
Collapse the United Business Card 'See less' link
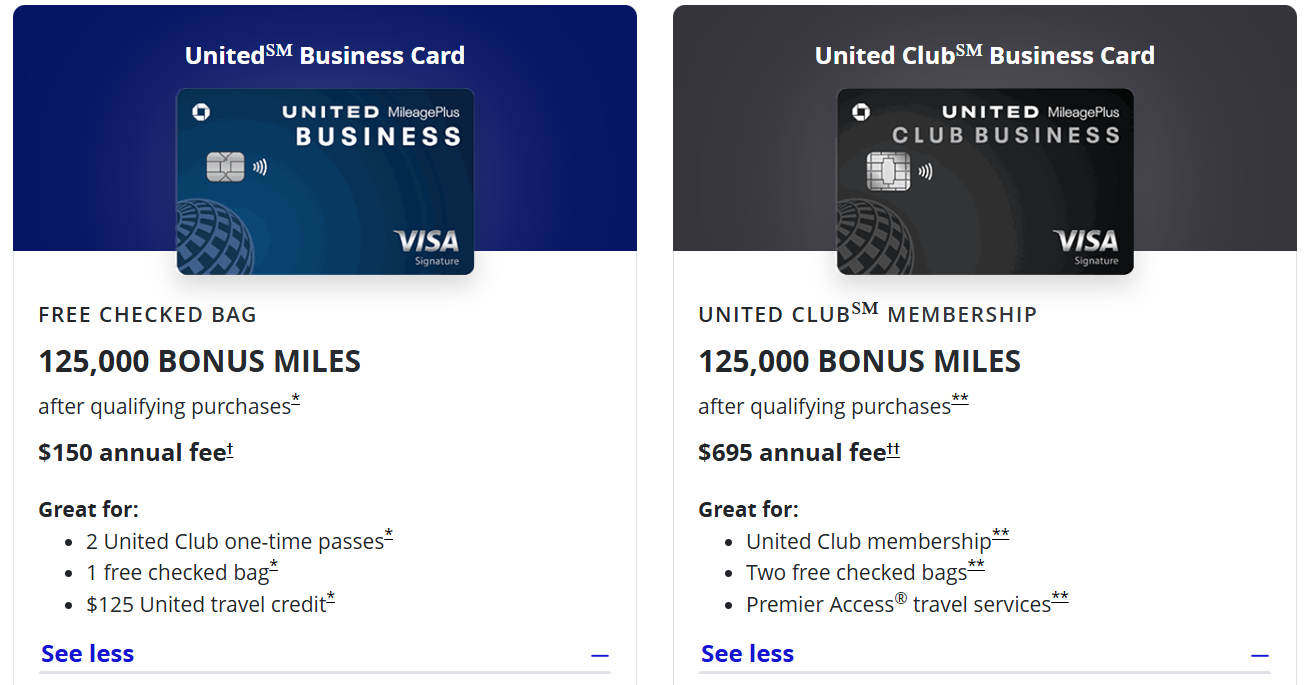88,654
